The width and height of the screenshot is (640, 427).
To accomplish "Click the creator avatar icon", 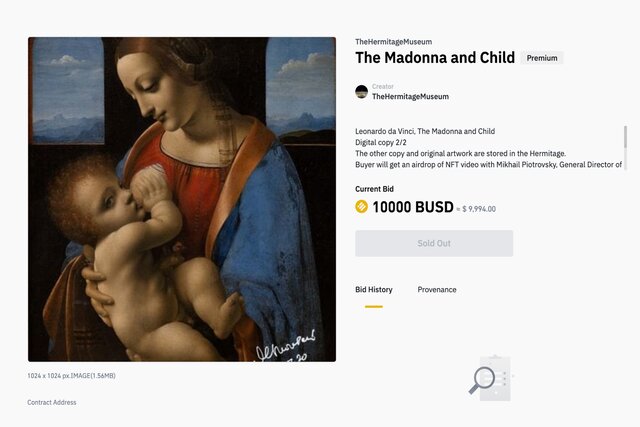I will [x=362, y=92].
